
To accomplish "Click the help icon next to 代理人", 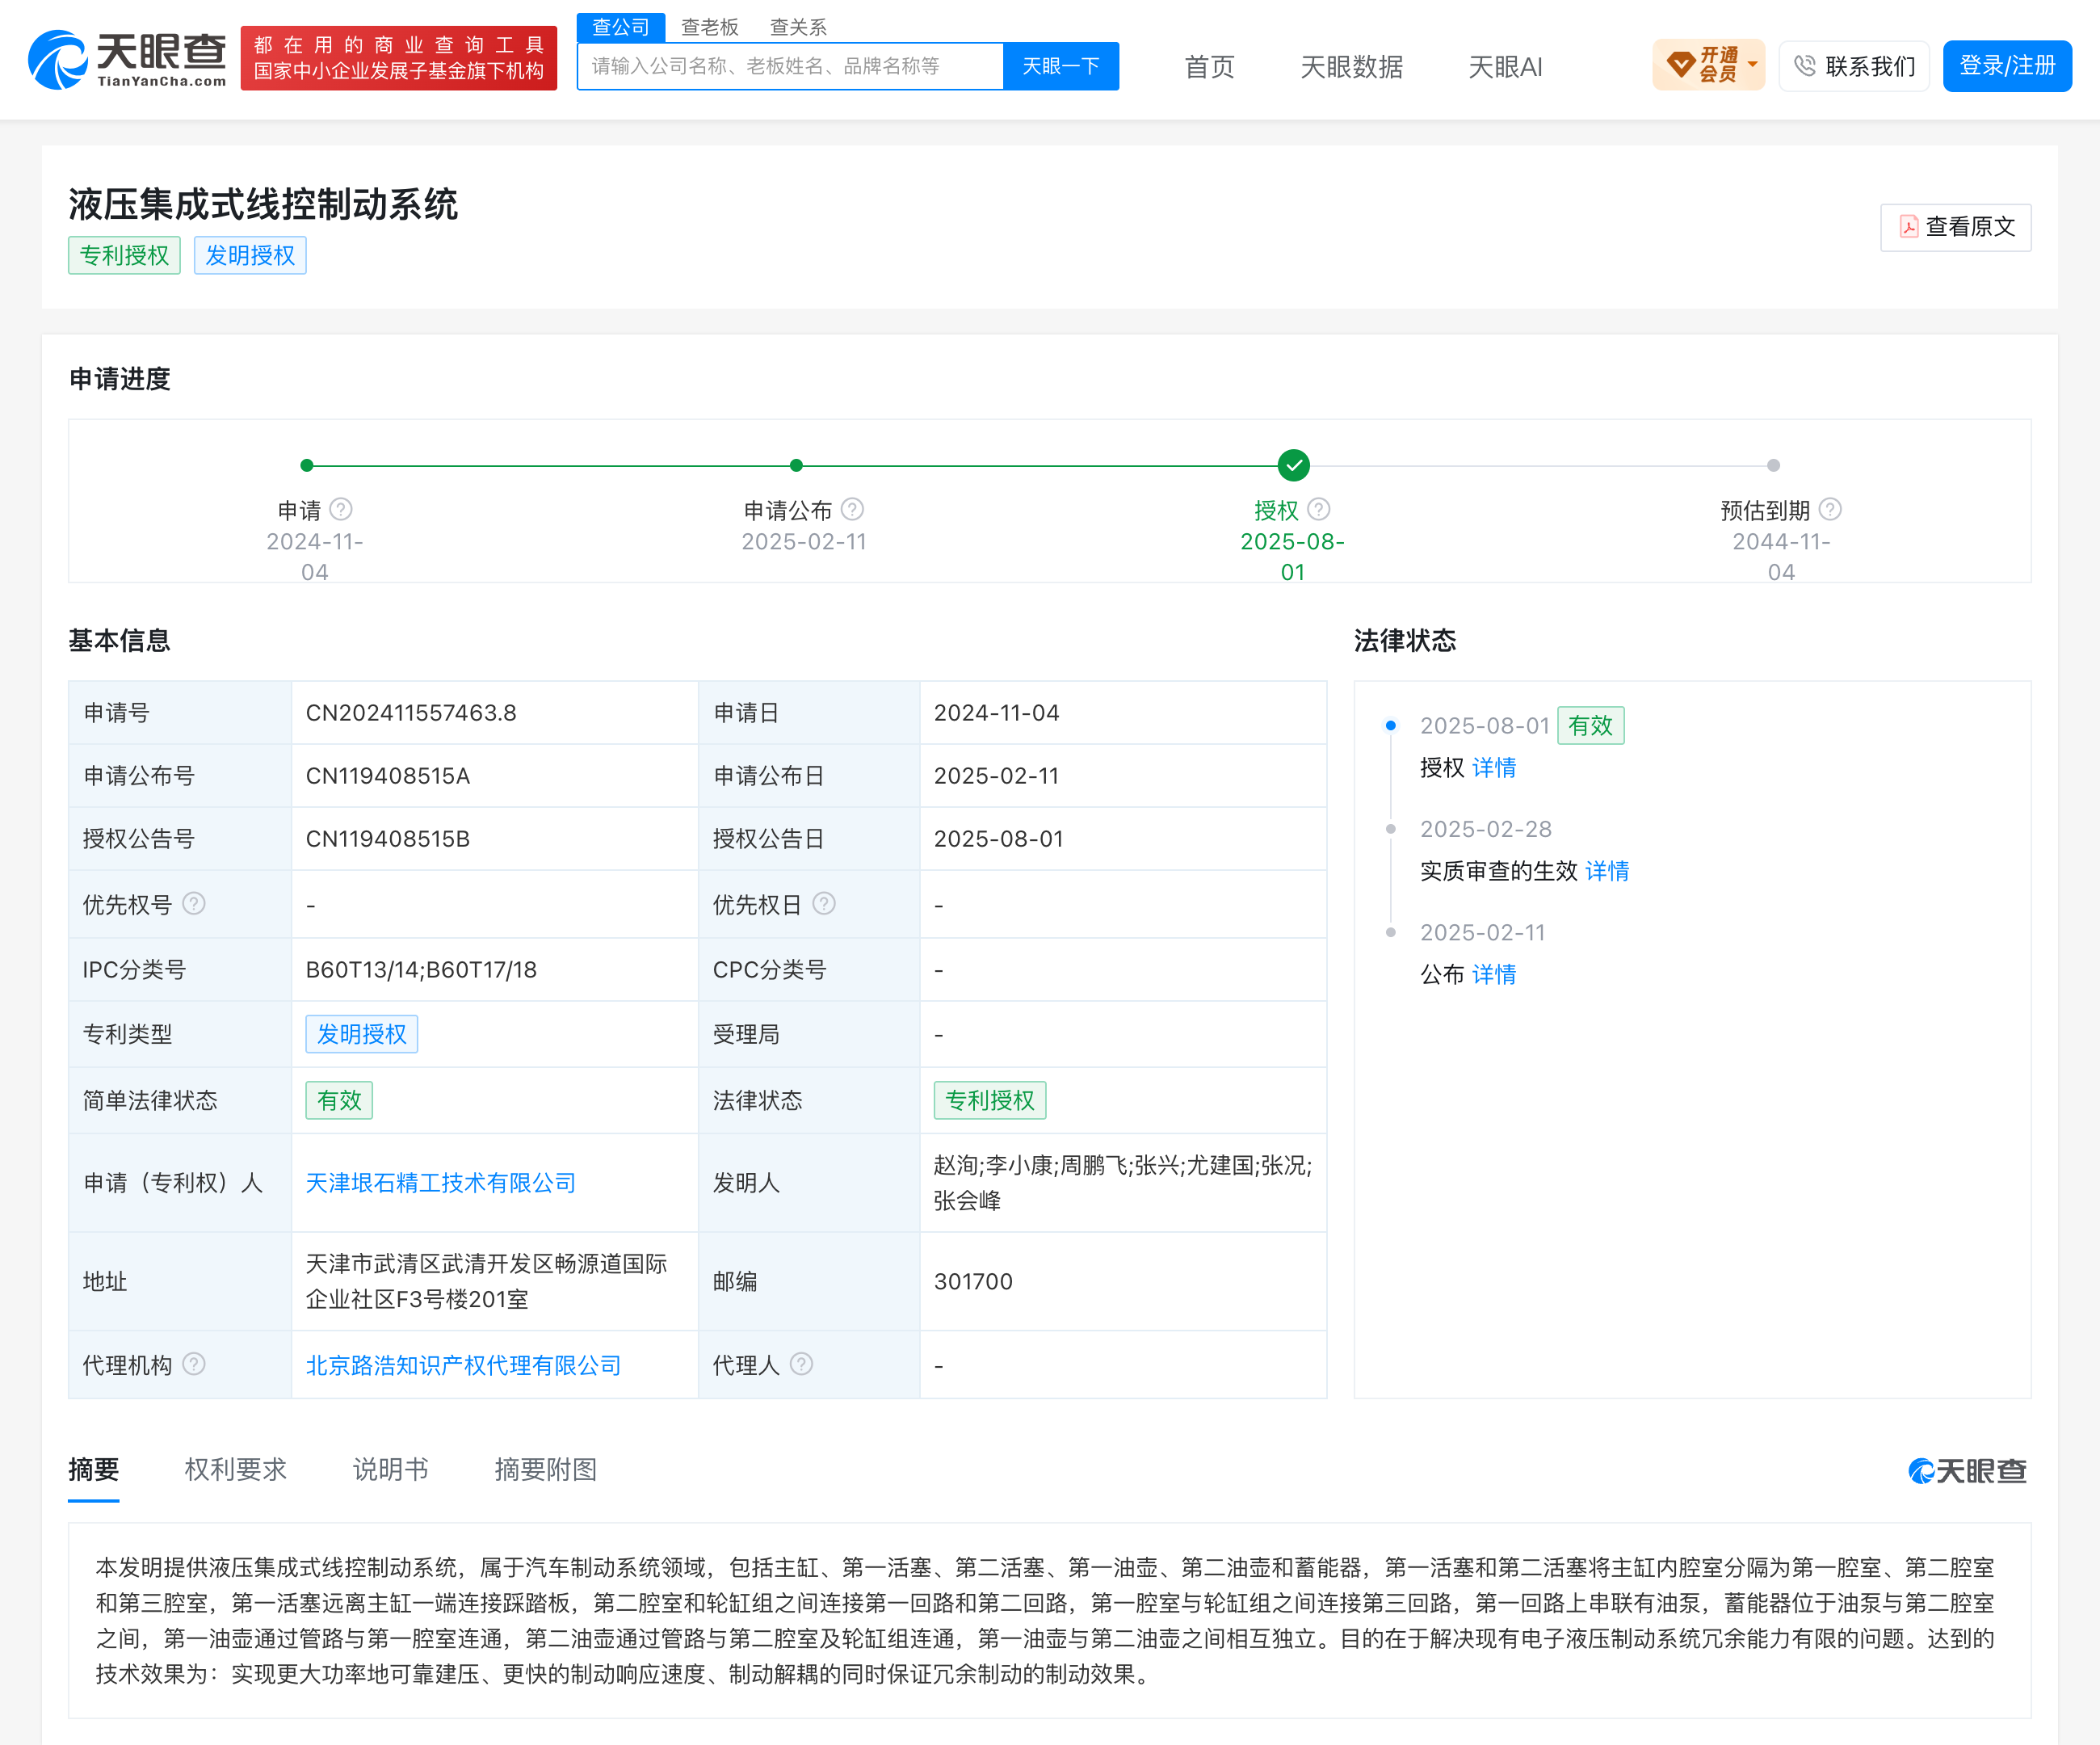I will pos(801,1364).
